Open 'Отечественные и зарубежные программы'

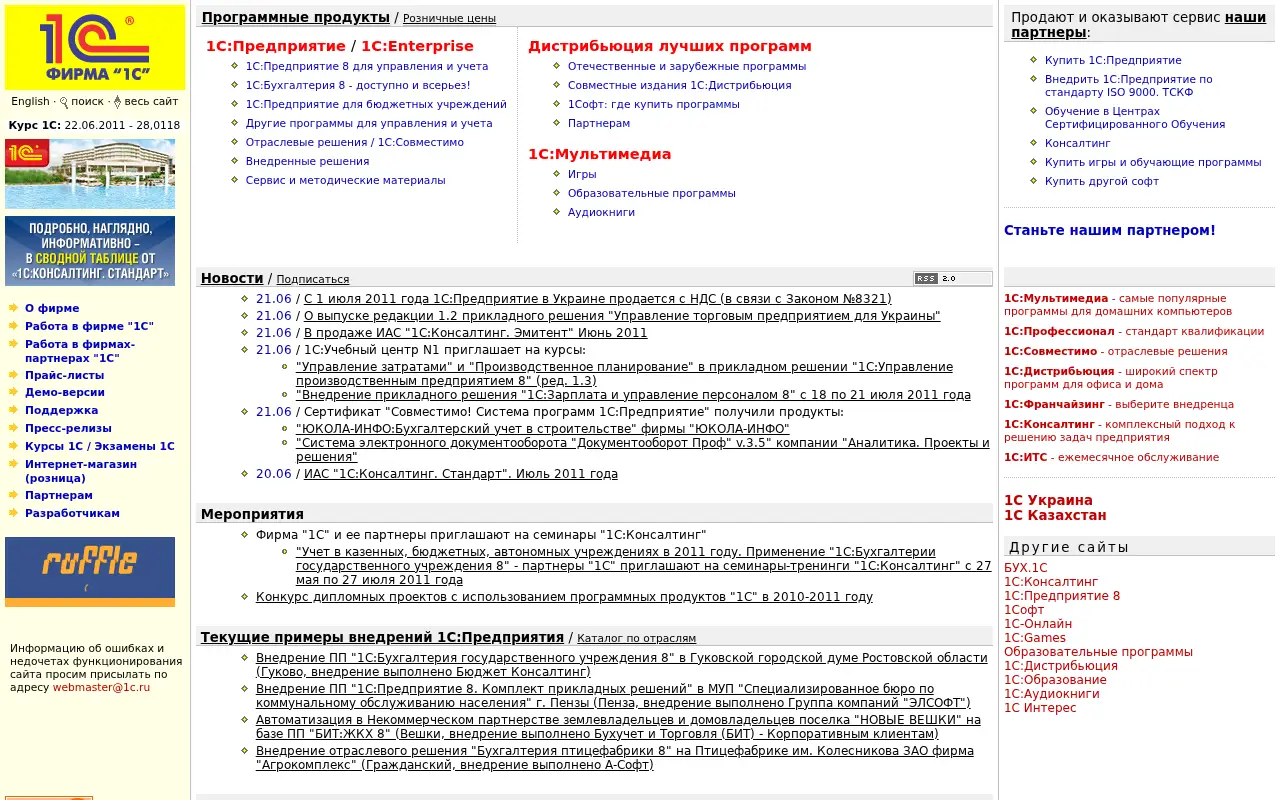pyautogui.click(x=687, y=66)
